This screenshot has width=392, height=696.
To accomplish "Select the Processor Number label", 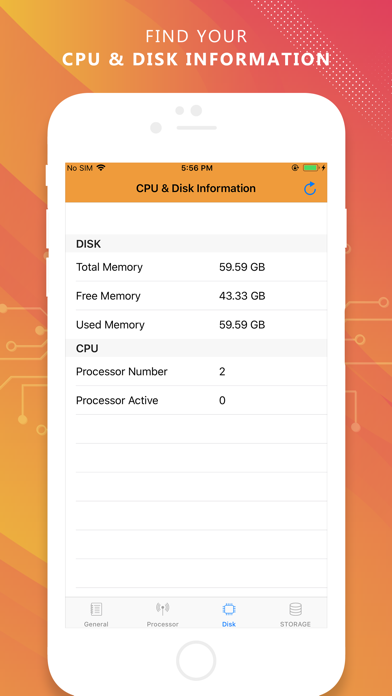I will [122, 372].
